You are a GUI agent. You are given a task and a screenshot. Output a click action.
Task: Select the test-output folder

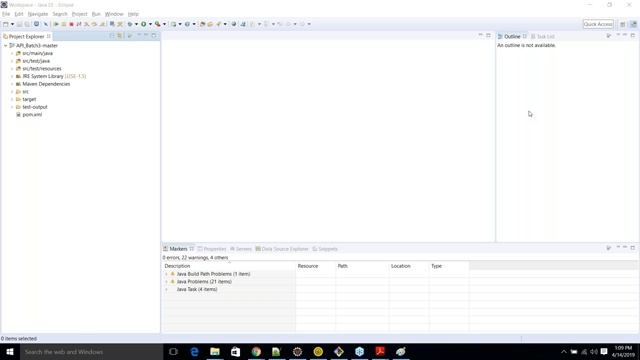(35, 107)
